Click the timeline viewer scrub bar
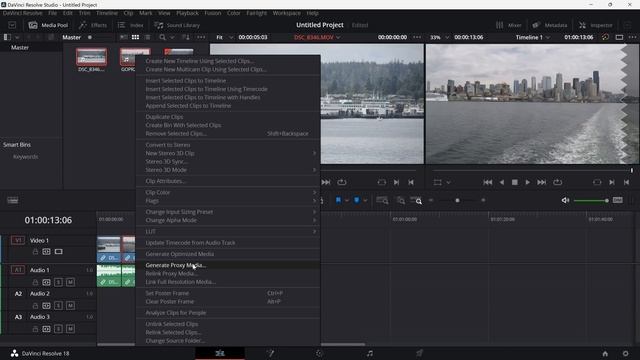The image size is (640, 360). click(x=533, y=170)
